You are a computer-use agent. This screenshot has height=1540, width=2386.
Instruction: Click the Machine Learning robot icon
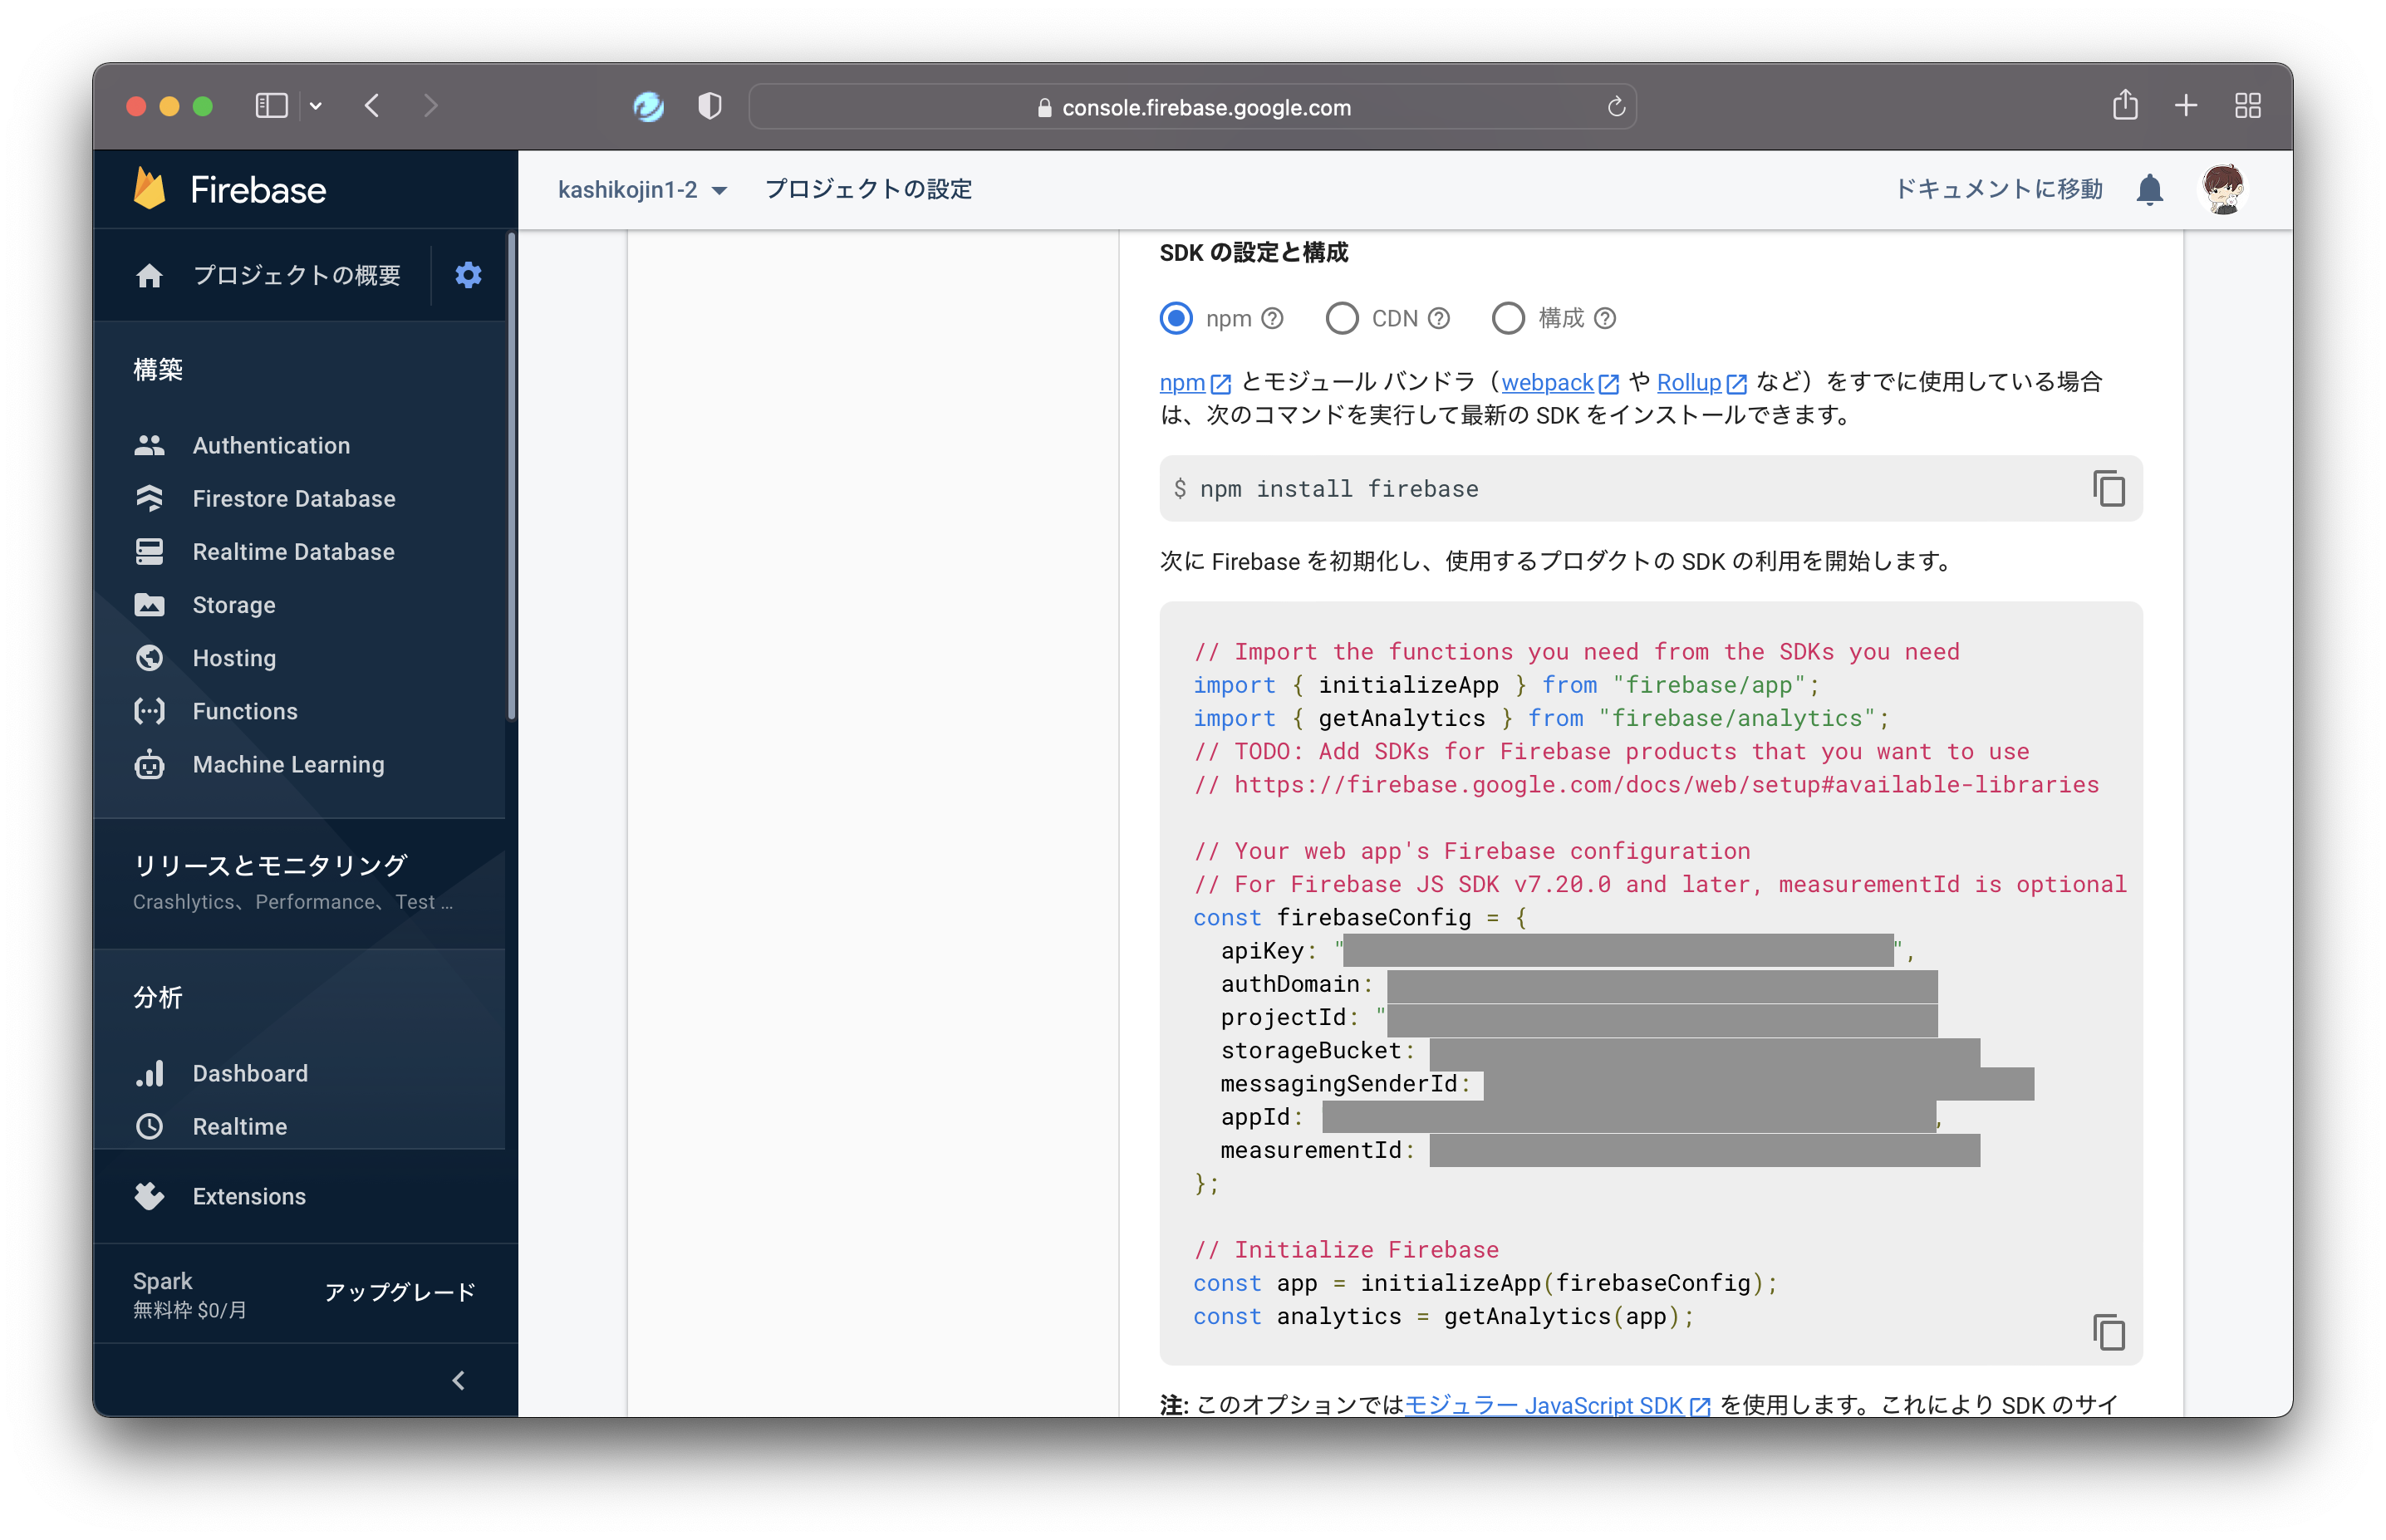[149, 764]
